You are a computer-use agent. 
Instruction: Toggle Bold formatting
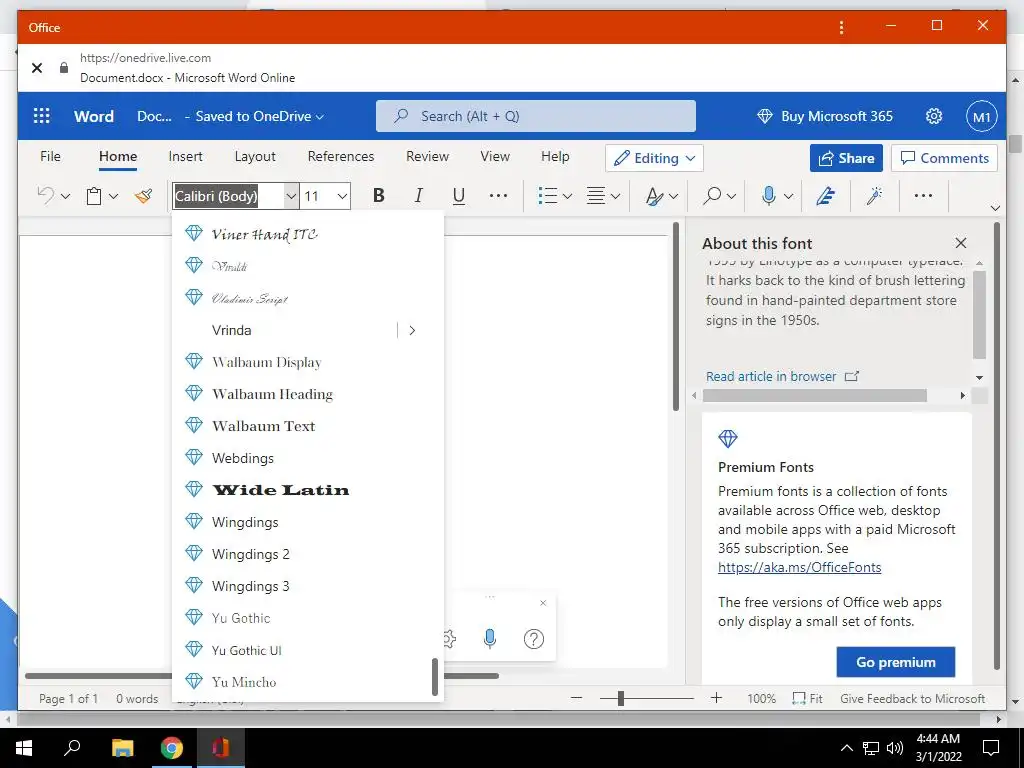[379, 195]
